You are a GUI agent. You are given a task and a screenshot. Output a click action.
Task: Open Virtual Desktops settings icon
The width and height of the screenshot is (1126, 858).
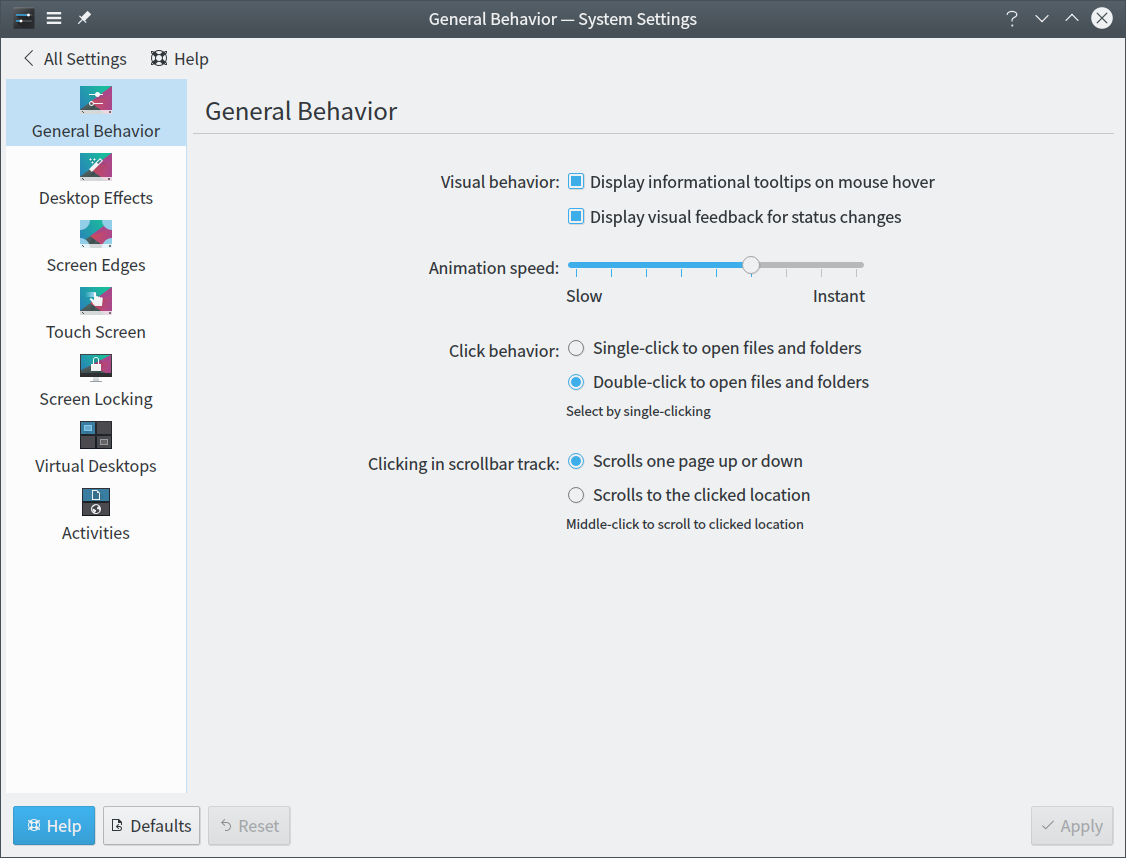(x=95, y=434)
